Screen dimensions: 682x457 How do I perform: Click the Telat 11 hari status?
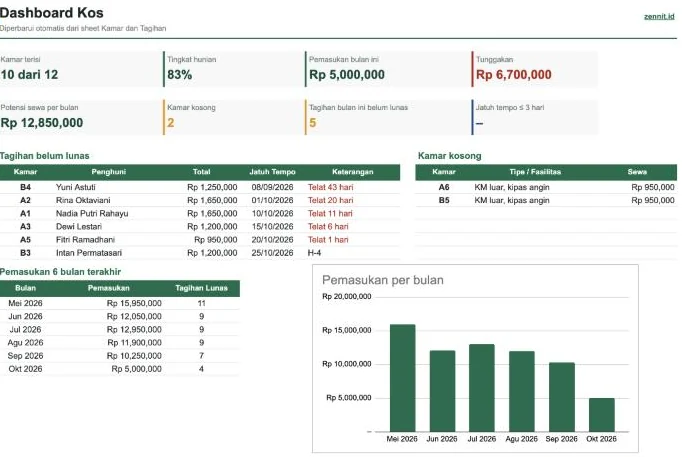[330, 213]
